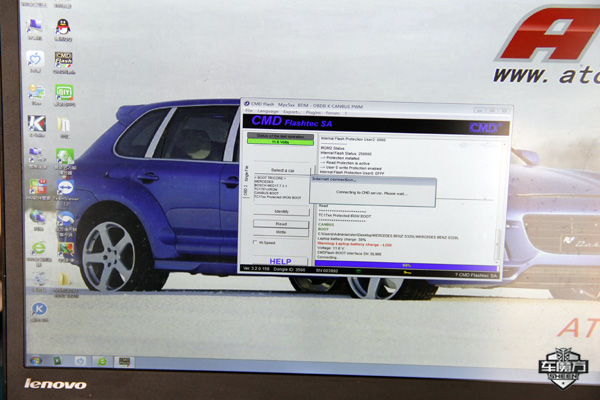600x400 pixels.
Task: Open the blue swirl desktop shortcut below TeamViewer
Action: coord(66,223)
